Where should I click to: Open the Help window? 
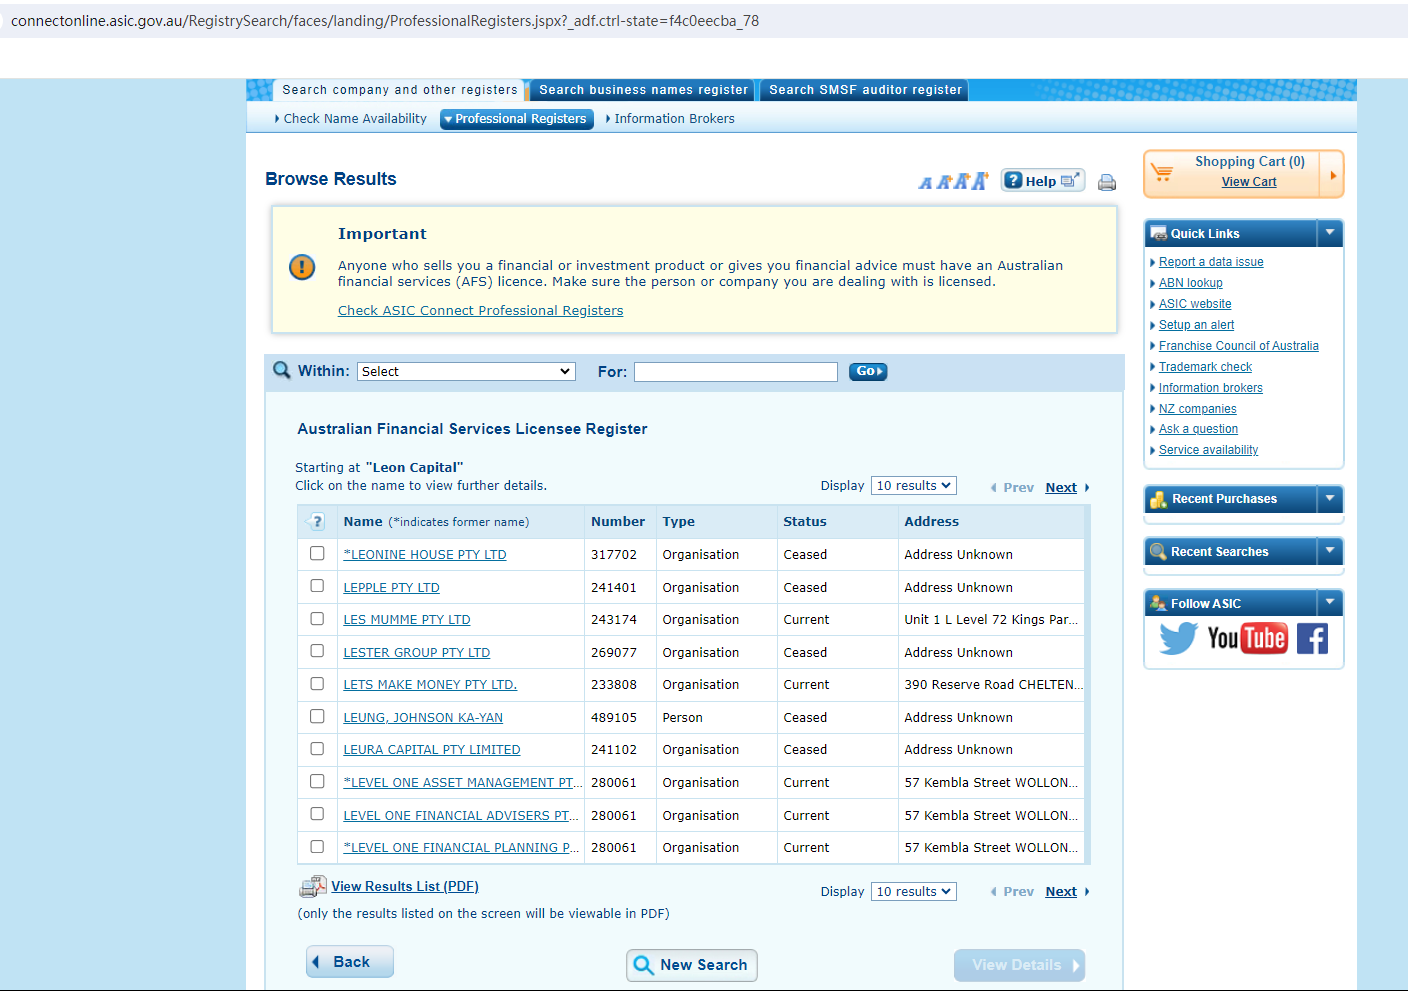click(x=1042, y=181)
